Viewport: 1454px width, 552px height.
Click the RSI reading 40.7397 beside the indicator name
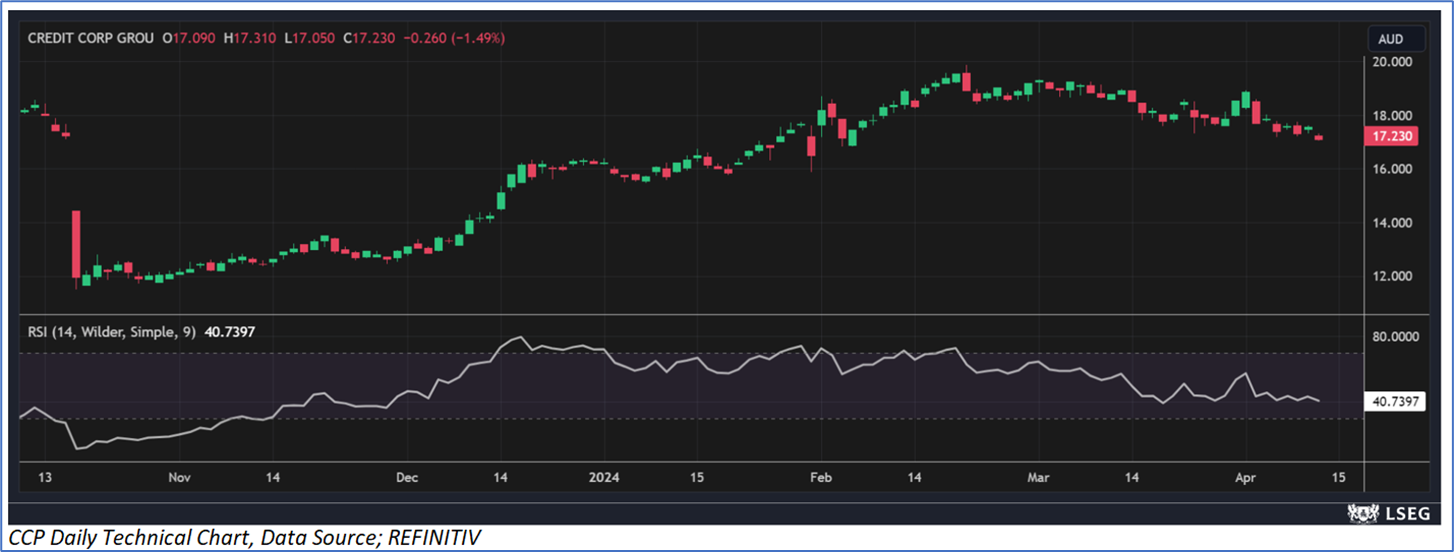click(229, 331)
